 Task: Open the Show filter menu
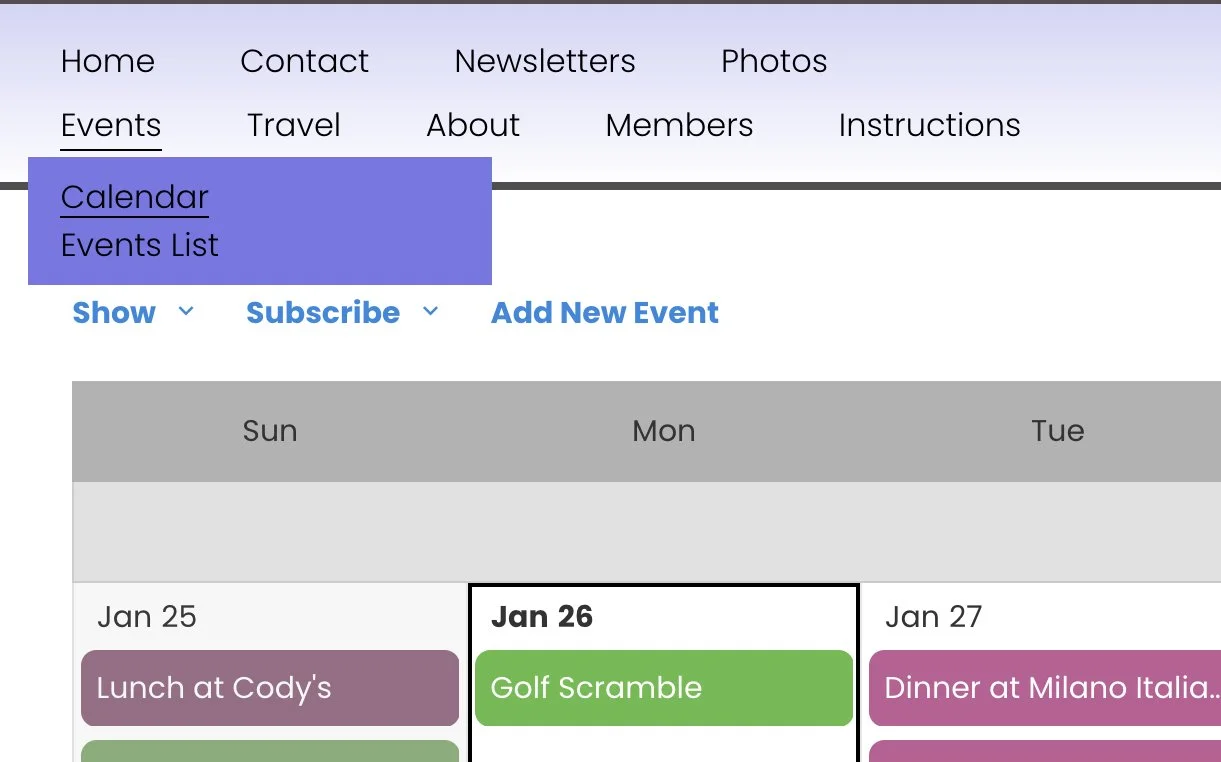tap(114, 313)
